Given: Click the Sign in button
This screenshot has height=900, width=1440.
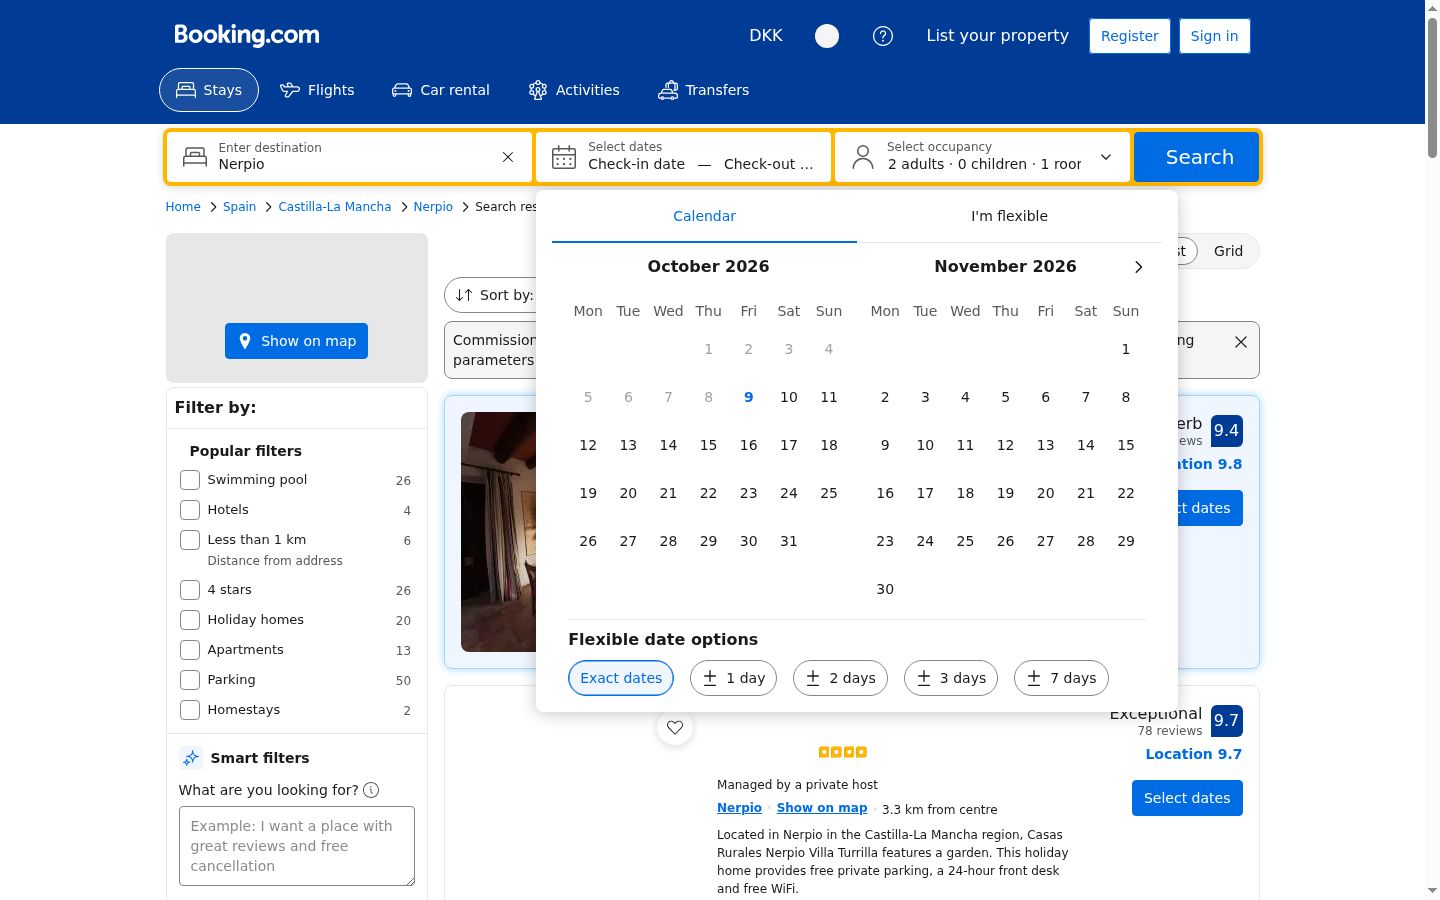Looking at the screenshot, I should click(1215, 36).
